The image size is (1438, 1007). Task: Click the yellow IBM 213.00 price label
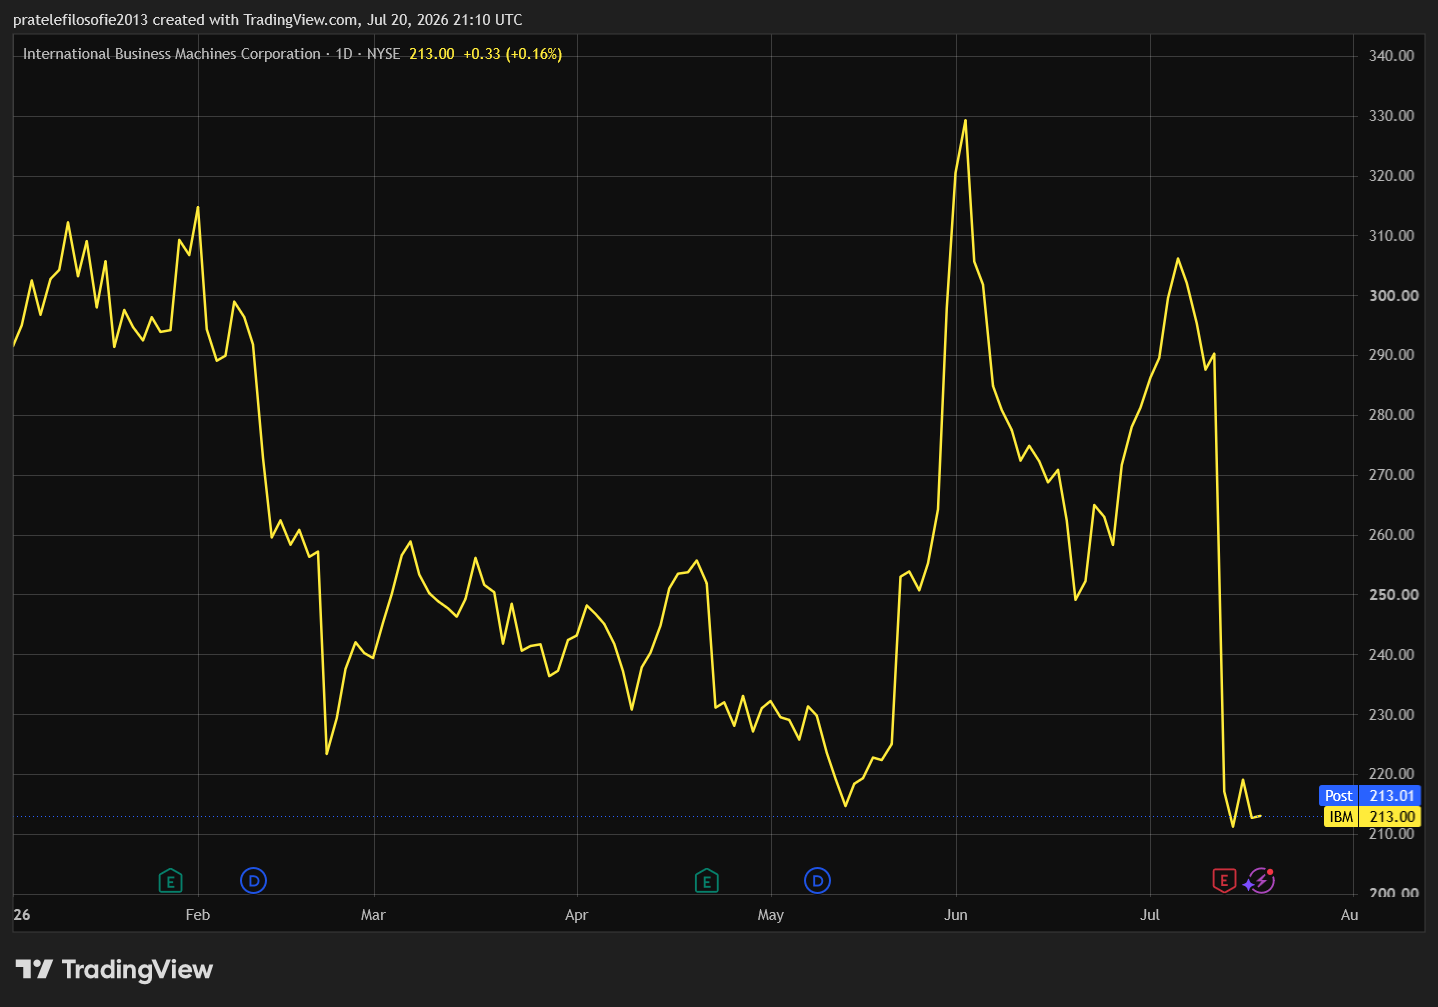tap(1372, 817)
